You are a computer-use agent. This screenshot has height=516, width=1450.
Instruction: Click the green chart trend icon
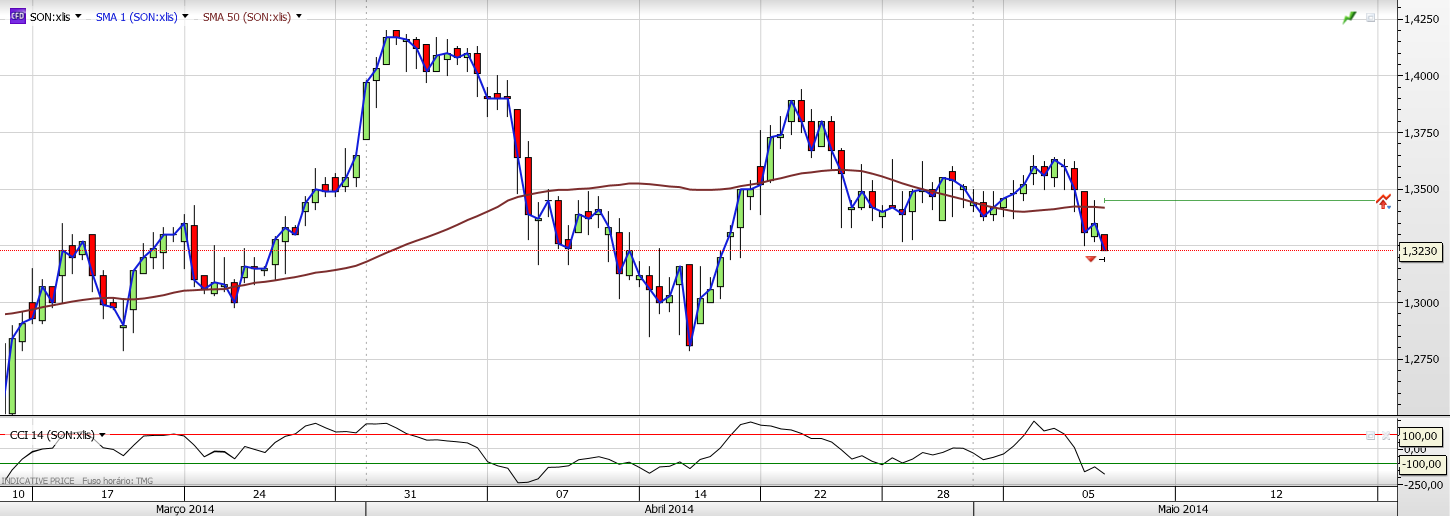click(1350, 17)
